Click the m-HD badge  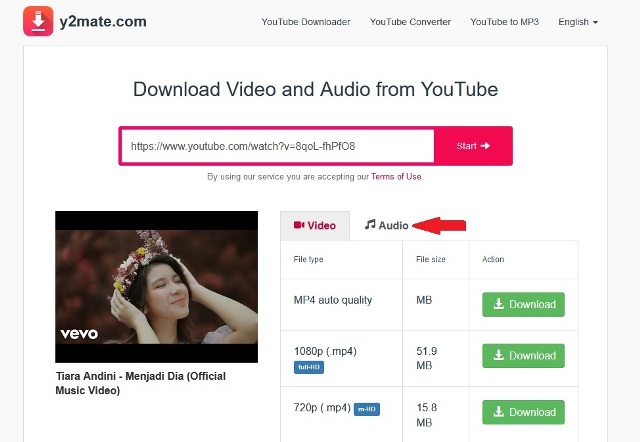click(367, 409)
